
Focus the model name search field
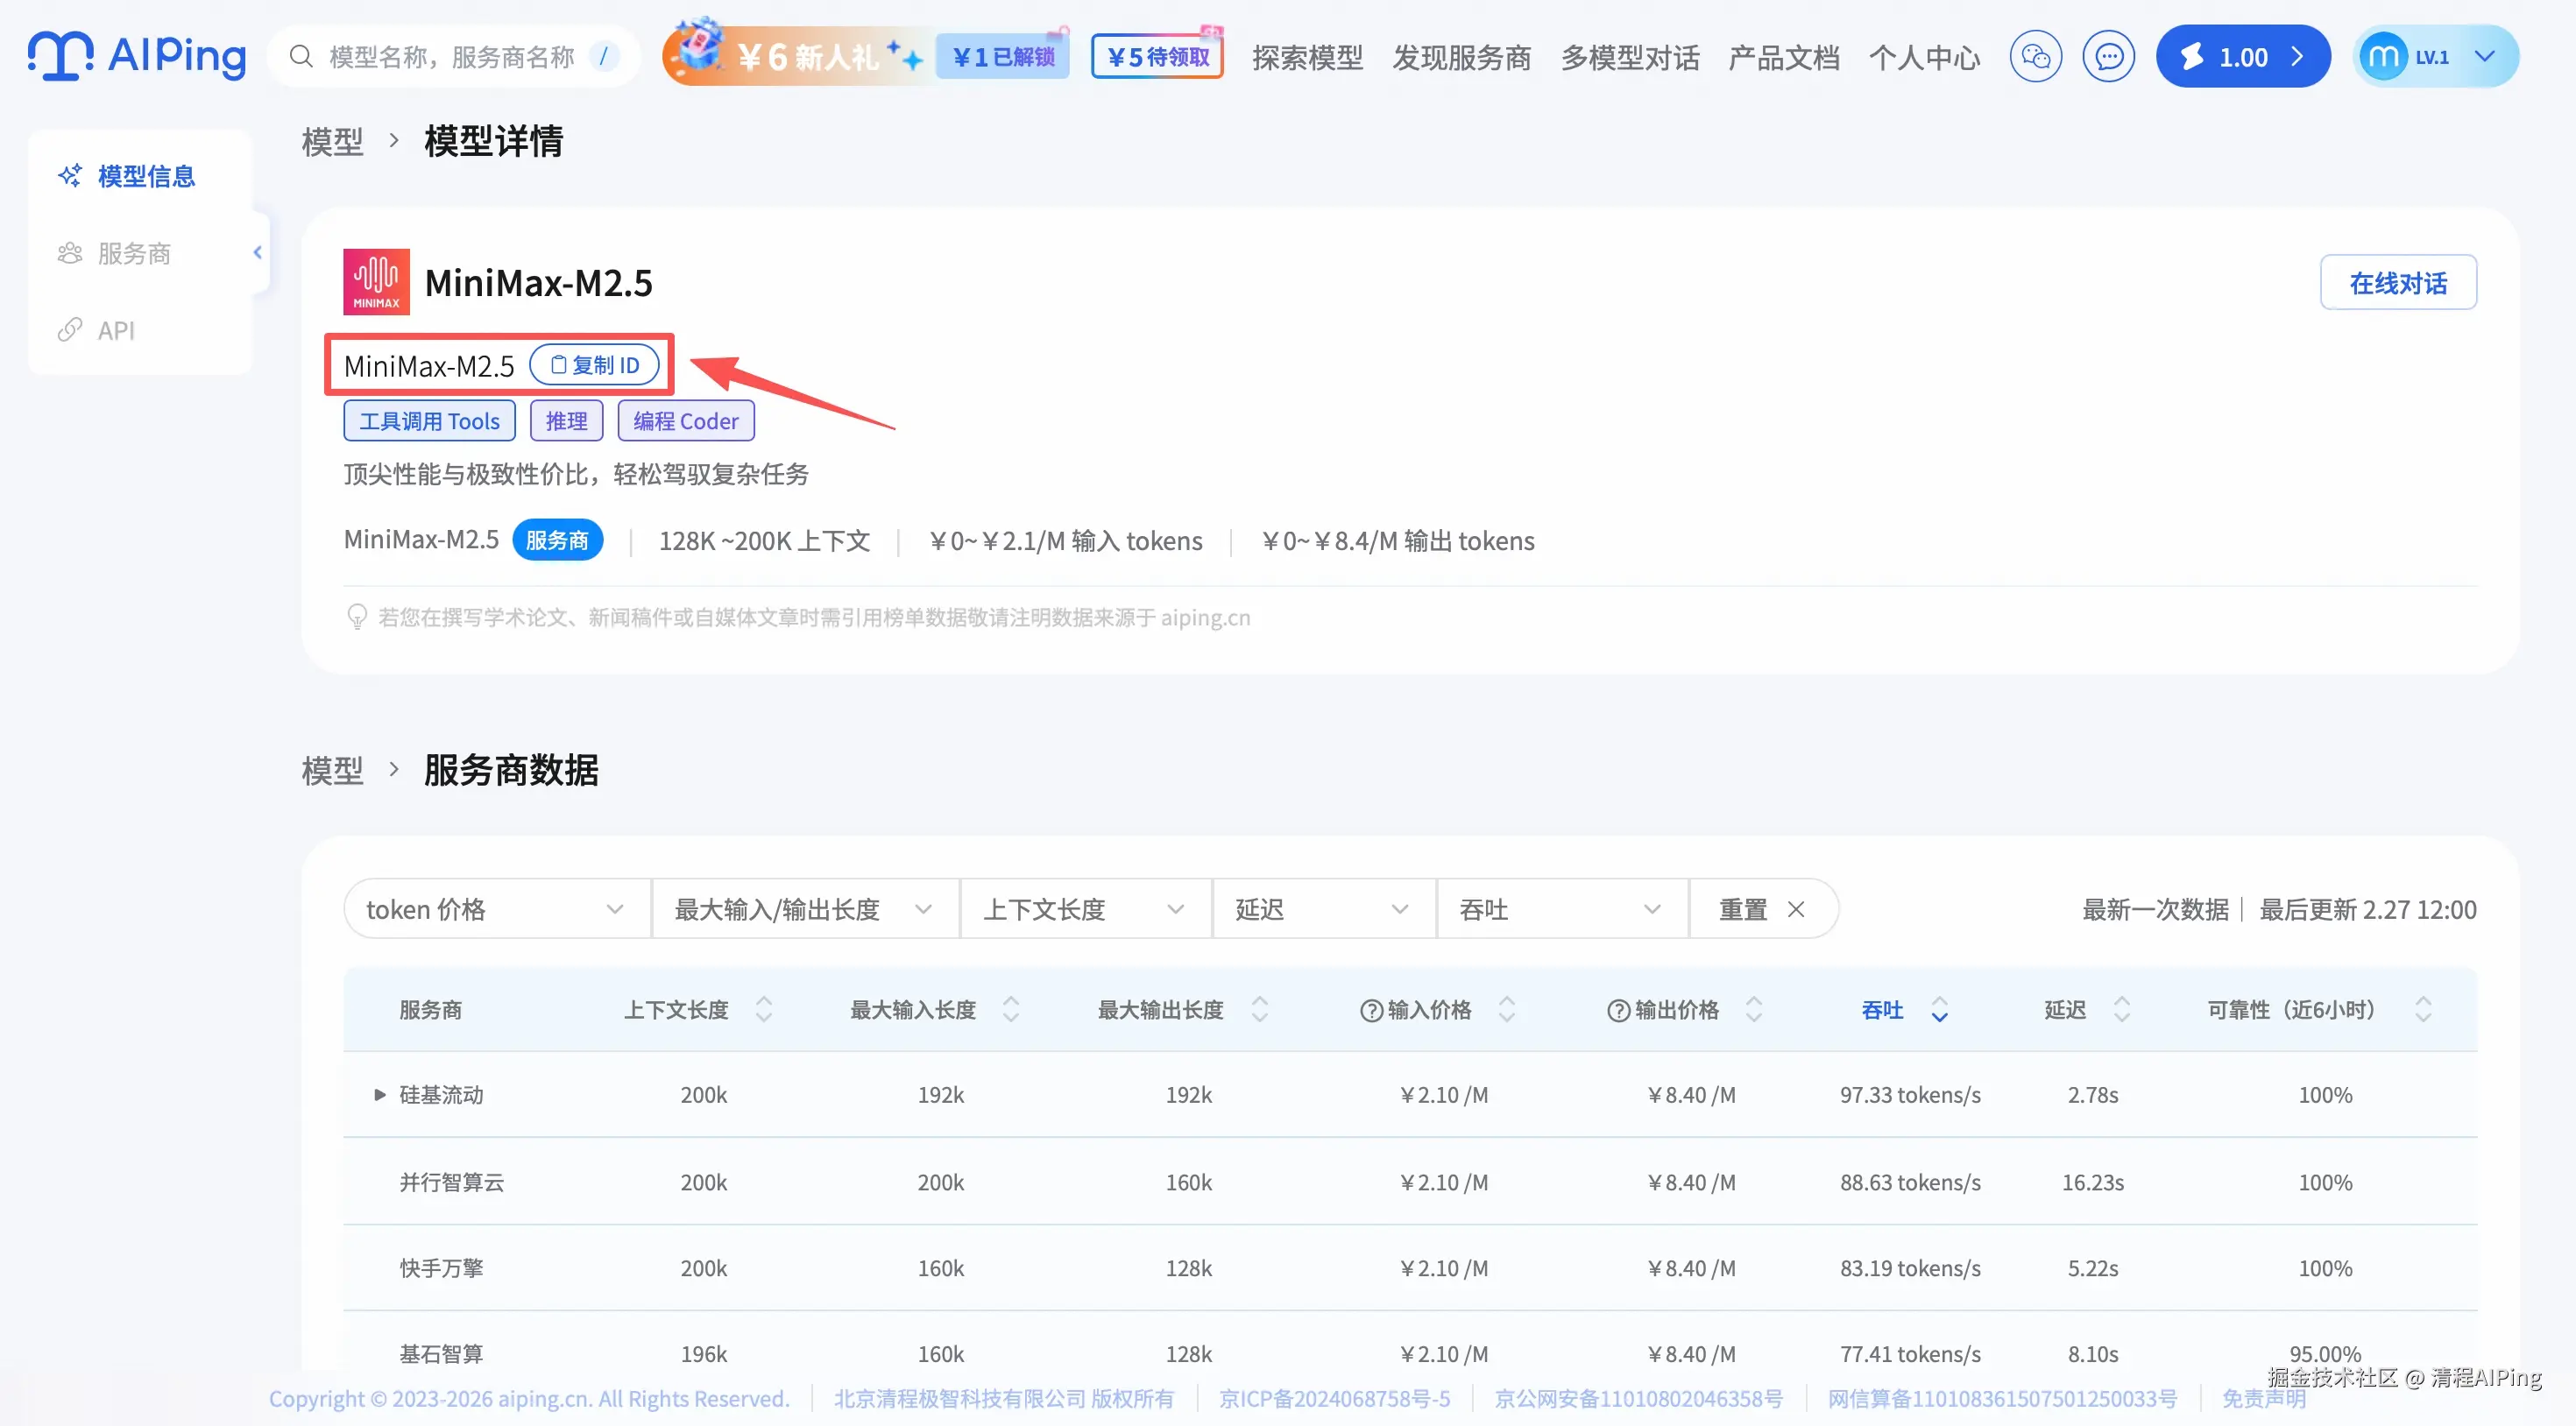pyautogui.click(x=451, y=57)
